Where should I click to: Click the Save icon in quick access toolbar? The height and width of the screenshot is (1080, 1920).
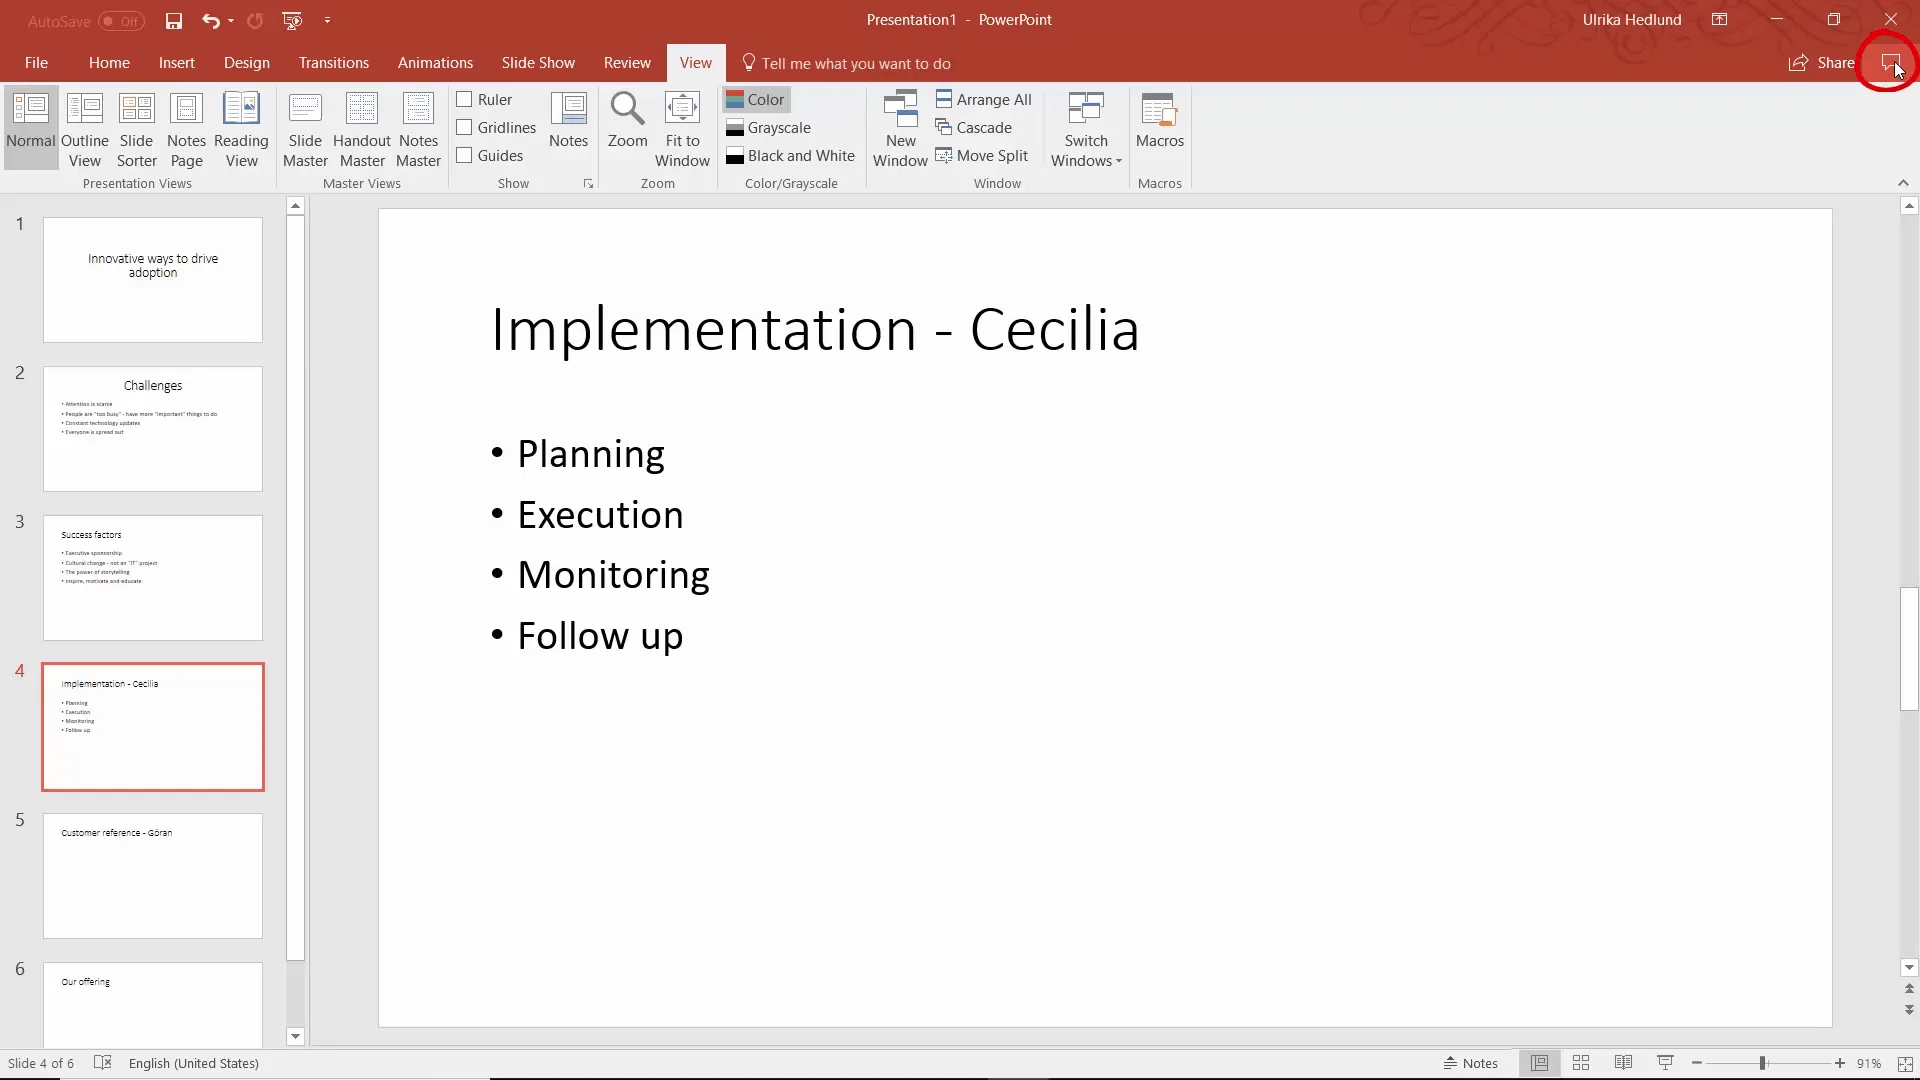[x=174, y=20]
